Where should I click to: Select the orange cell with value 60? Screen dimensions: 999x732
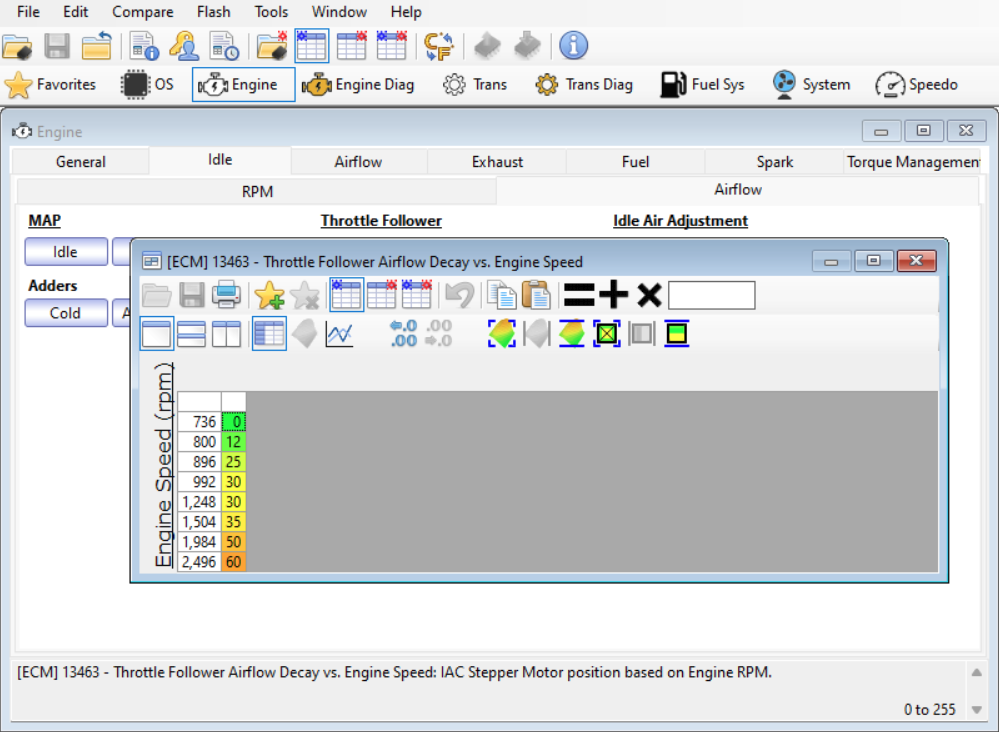(234, 562)
